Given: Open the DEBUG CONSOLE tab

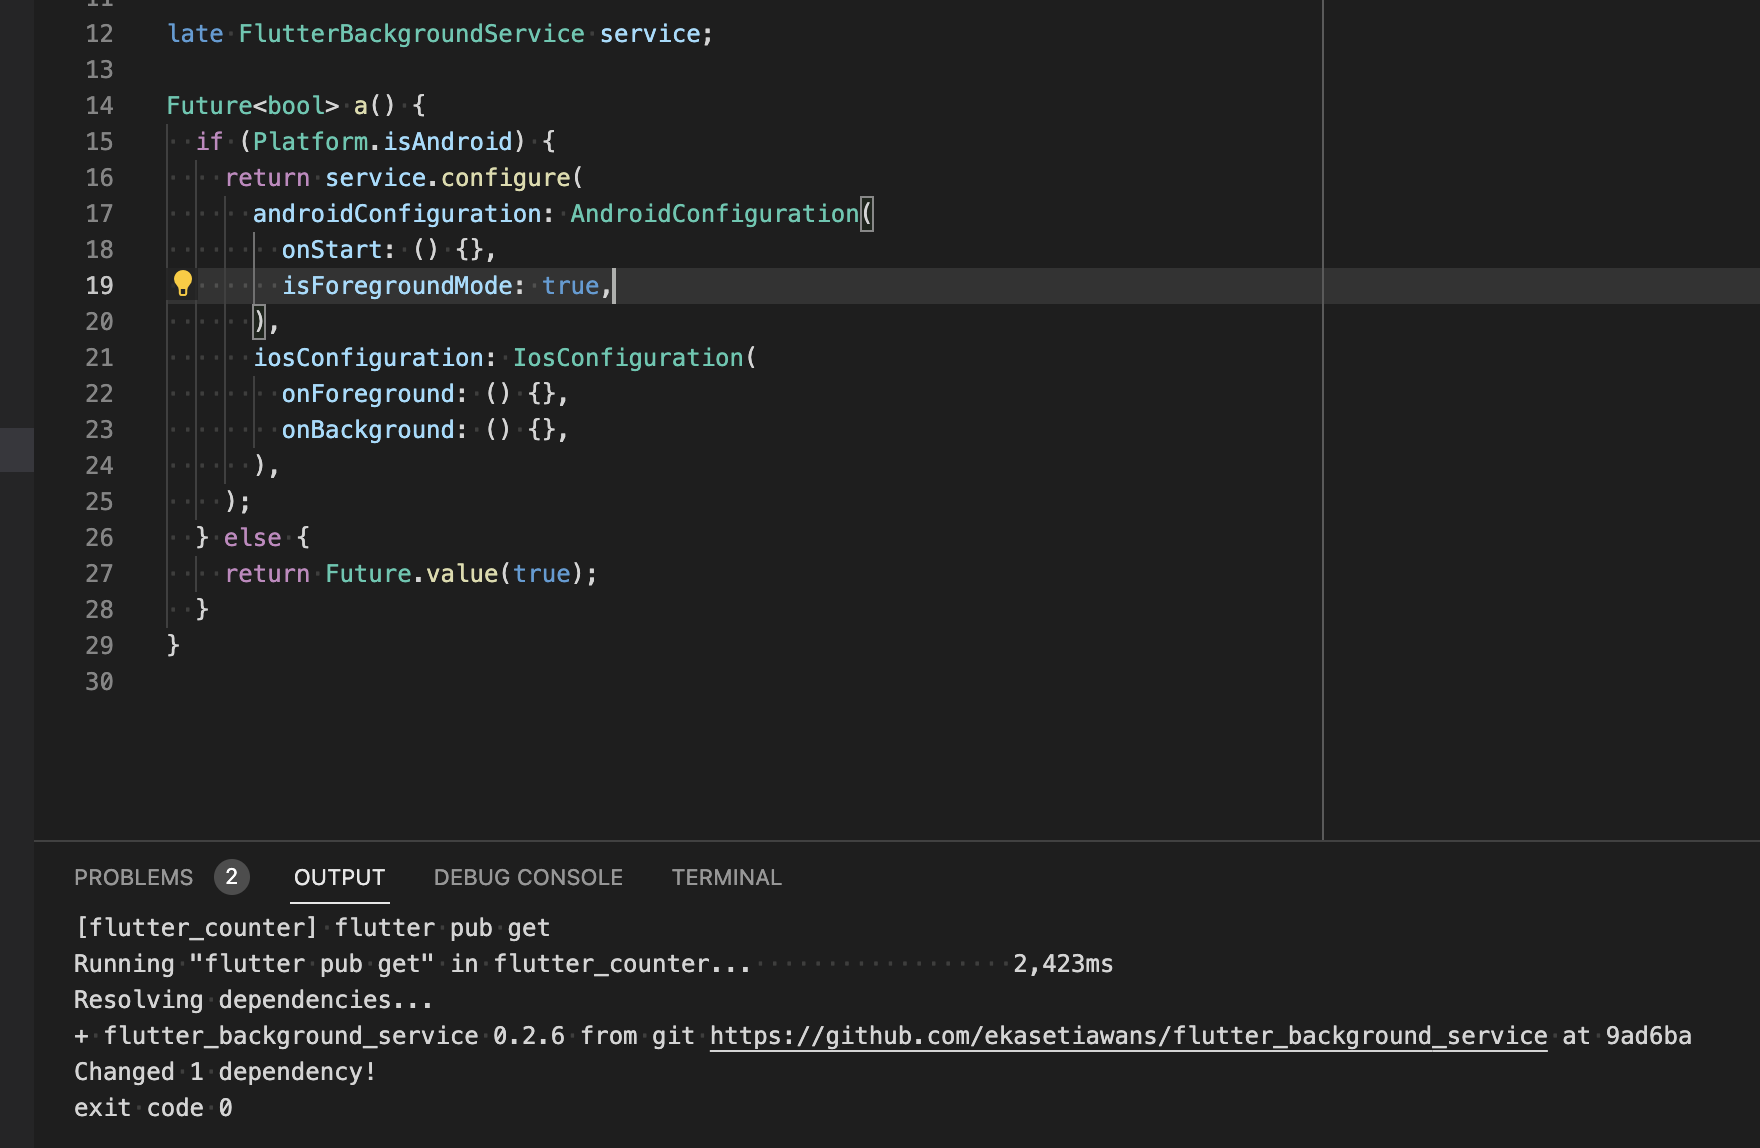Looking at the screenshot, I should [528, 877].
